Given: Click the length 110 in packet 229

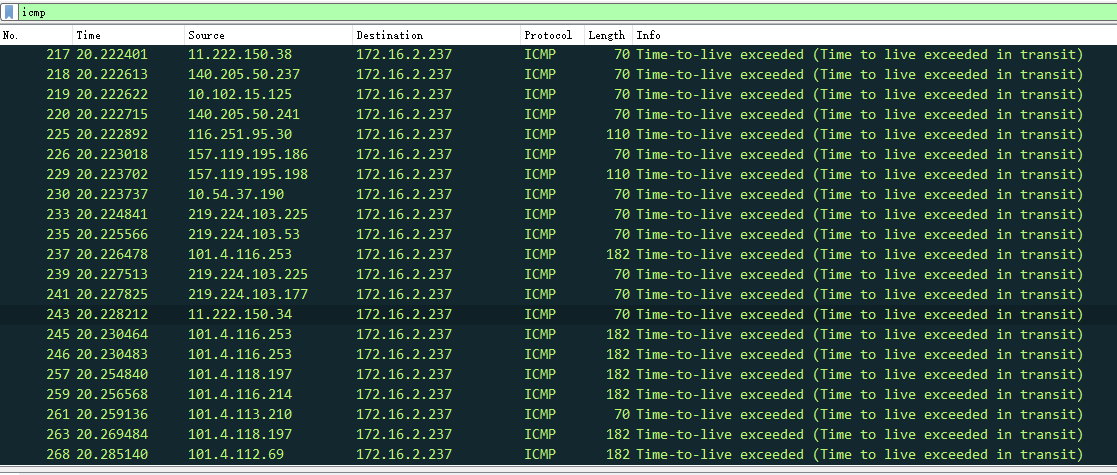Looking at the screenshot, I should click(x=618, y=174).
